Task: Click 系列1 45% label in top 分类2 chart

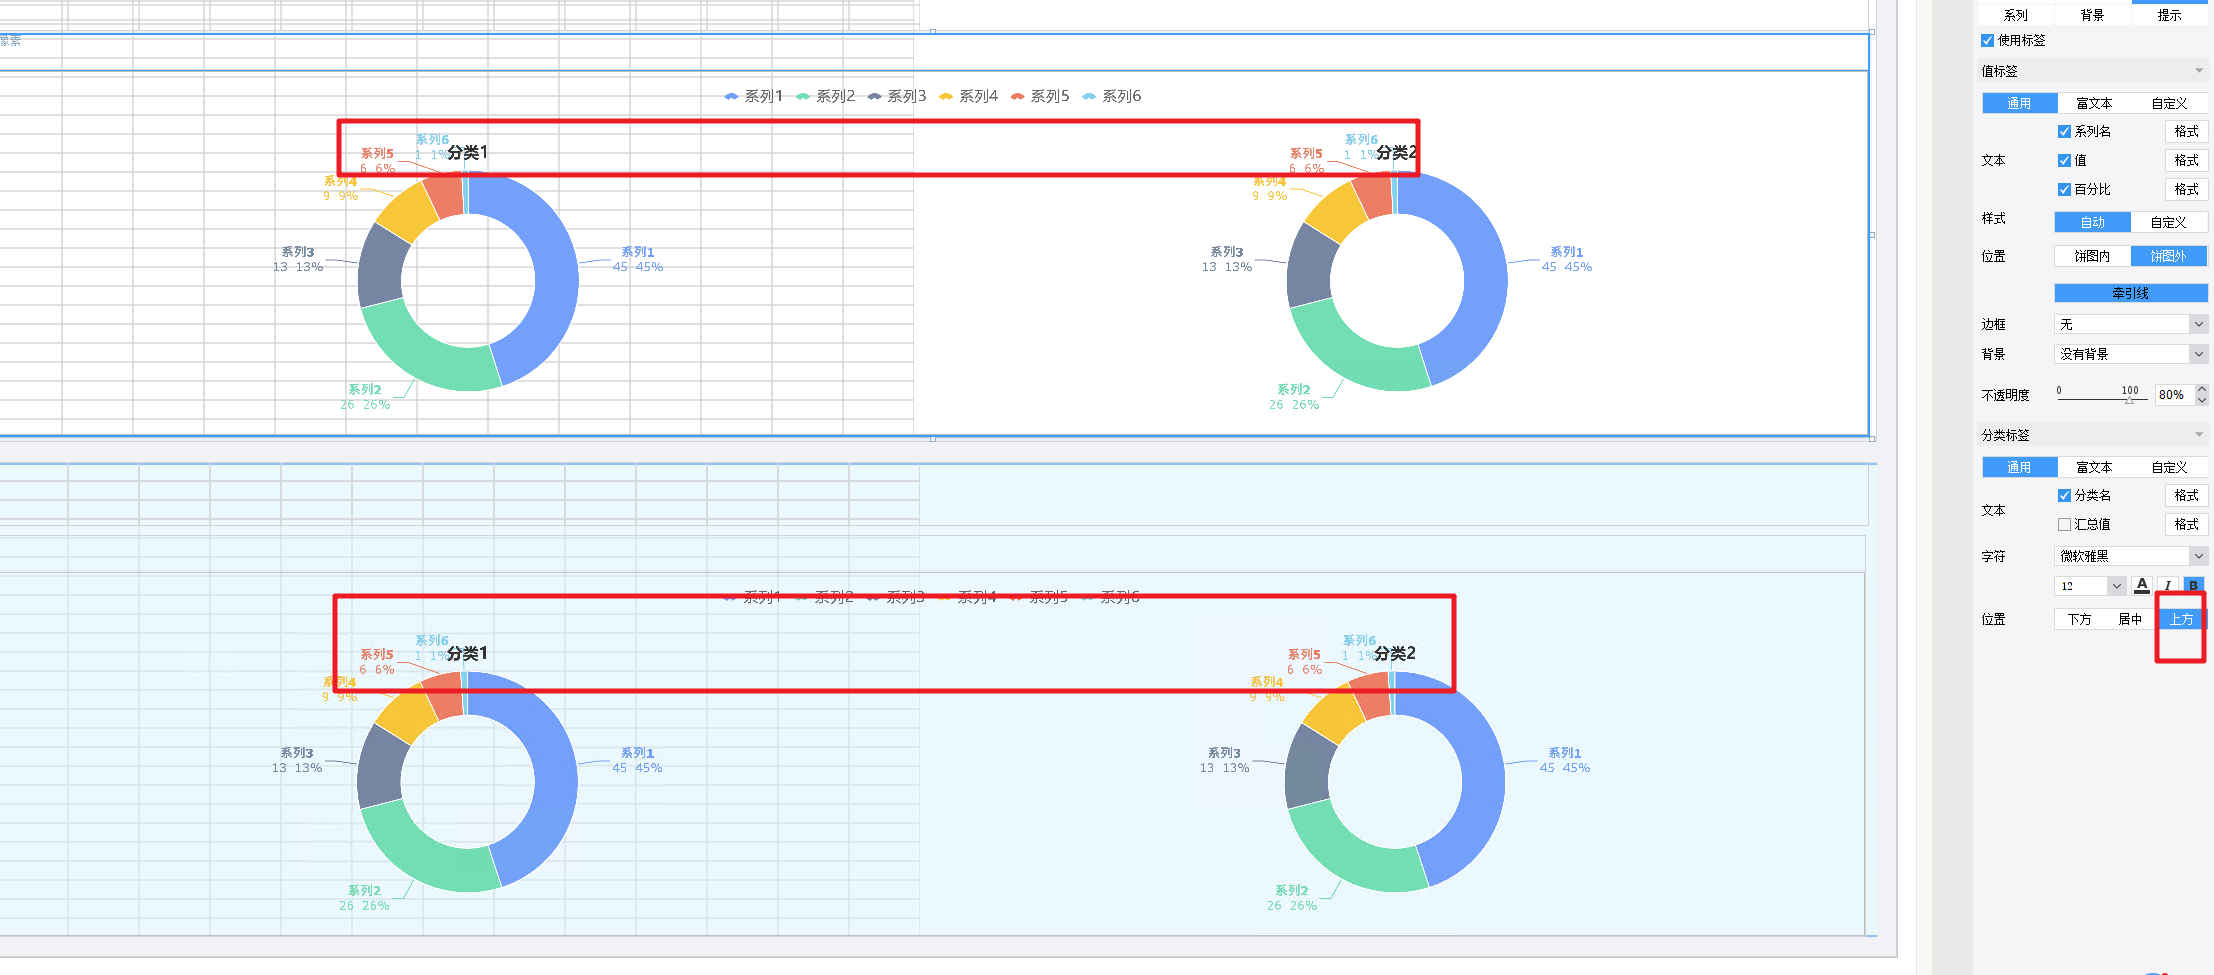Action: [1566, 260]
